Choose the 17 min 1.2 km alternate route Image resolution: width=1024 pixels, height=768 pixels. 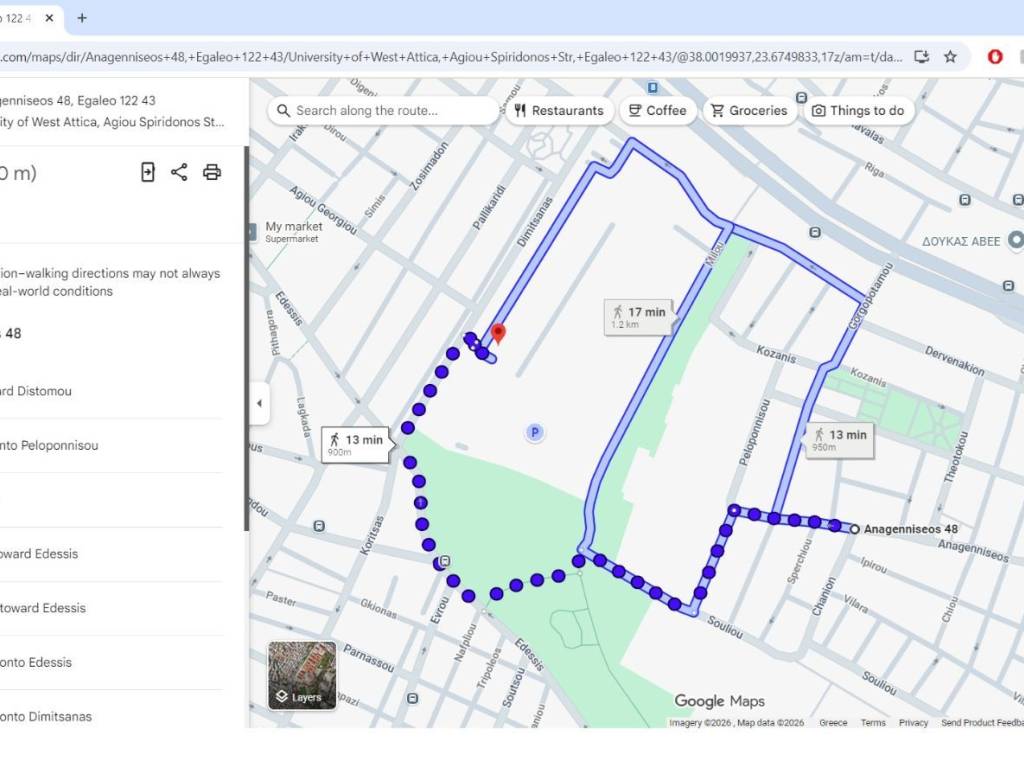[639, 317]
